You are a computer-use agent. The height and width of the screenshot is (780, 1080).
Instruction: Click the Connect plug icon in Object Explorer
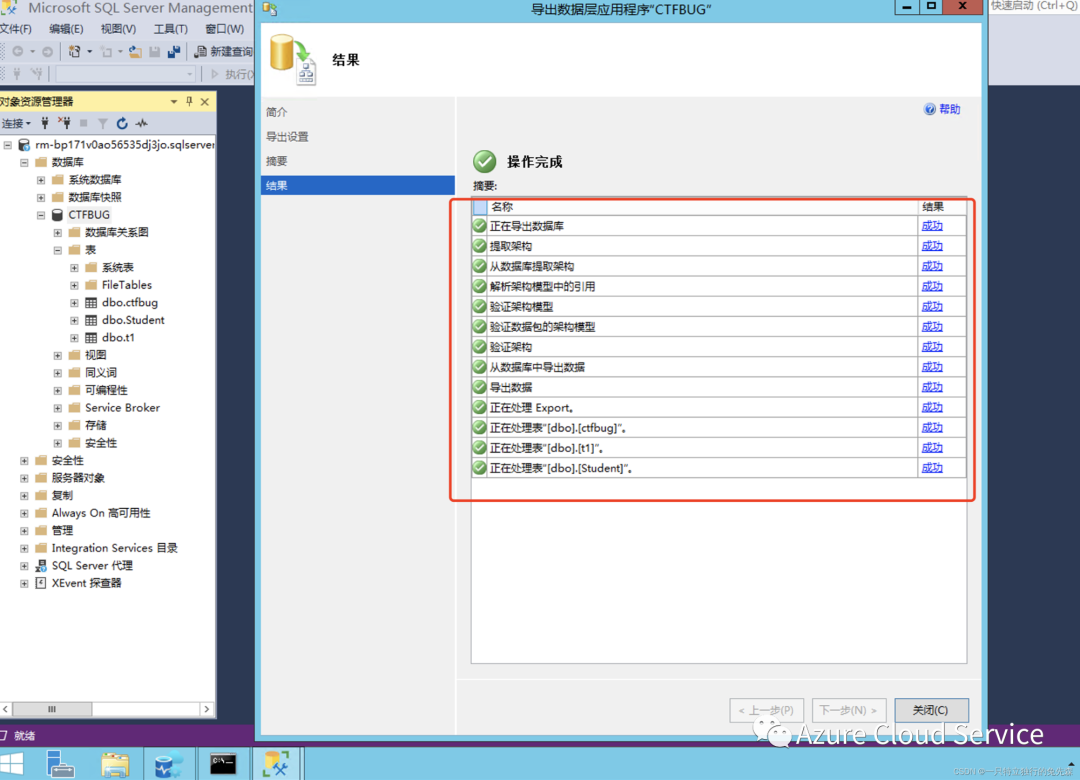point(45,123)
